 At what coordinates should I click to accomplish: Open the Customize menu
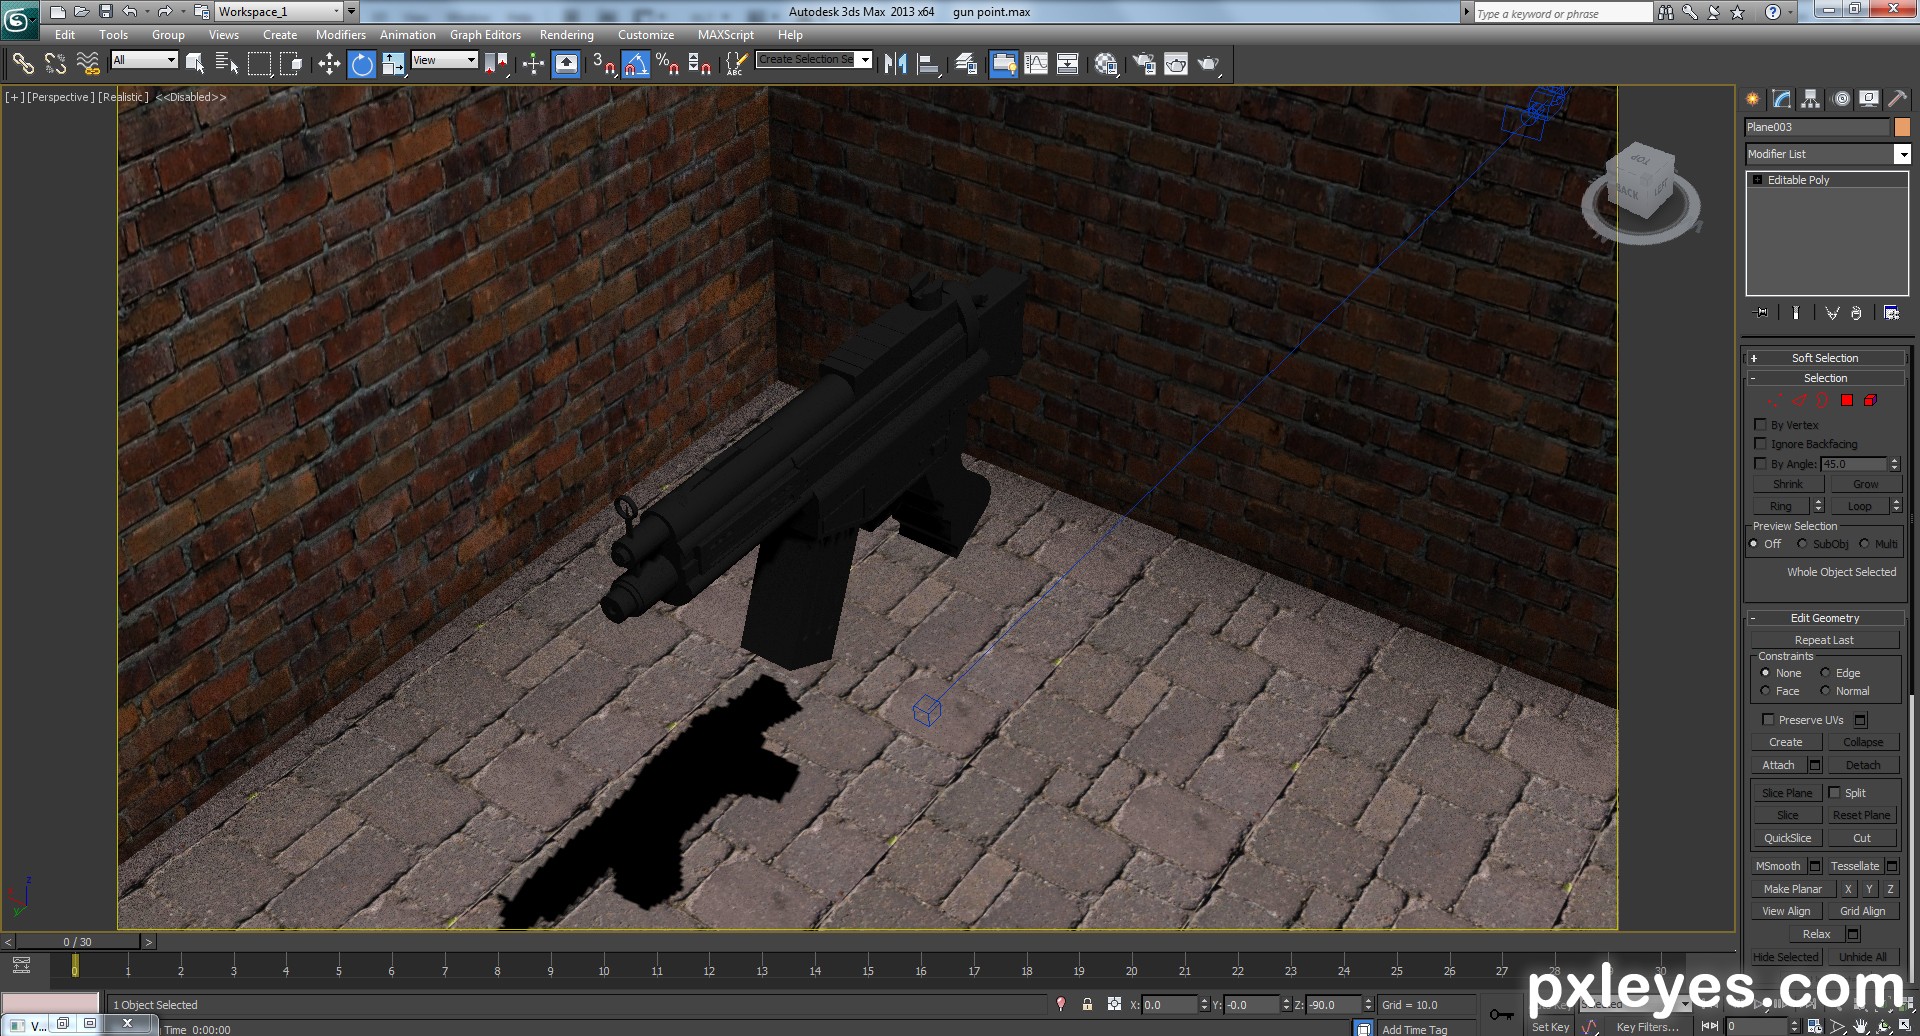click(x=646, y=35)
